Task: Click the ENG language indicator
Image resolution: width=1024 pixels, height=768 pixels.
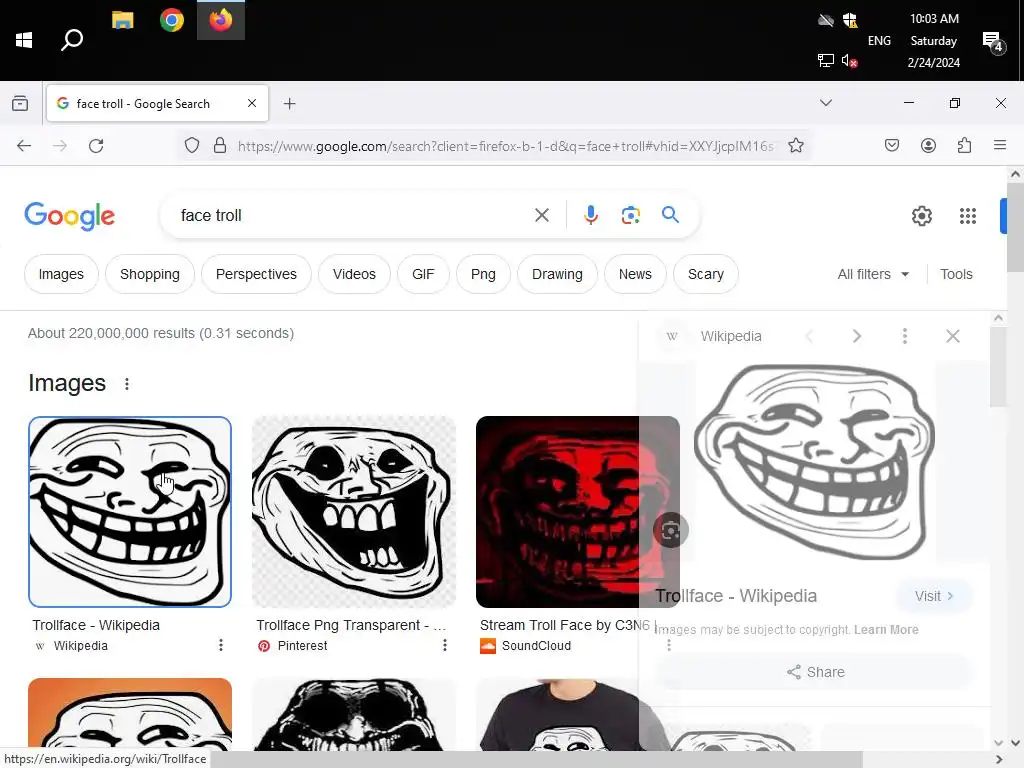Action: click(879, 40)
